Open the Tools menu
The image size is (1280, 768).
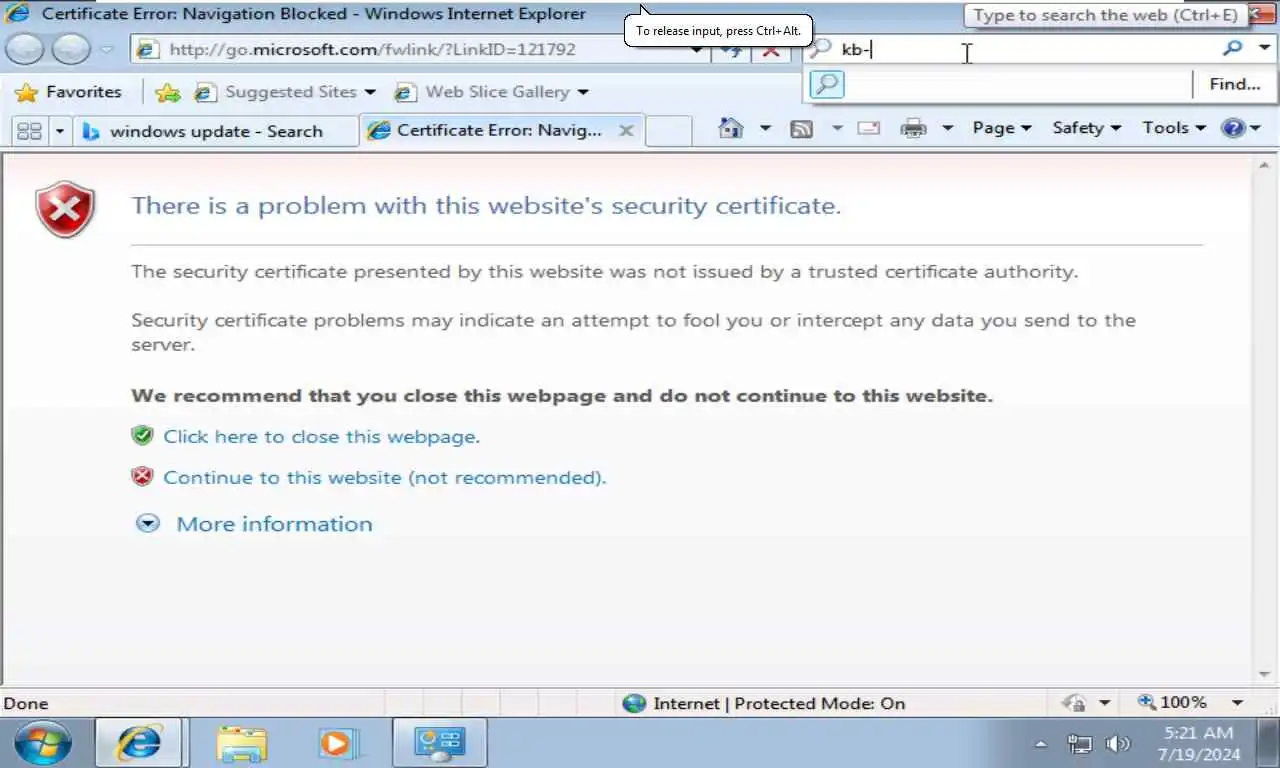pyautogui.click(x=1175, y=128)
